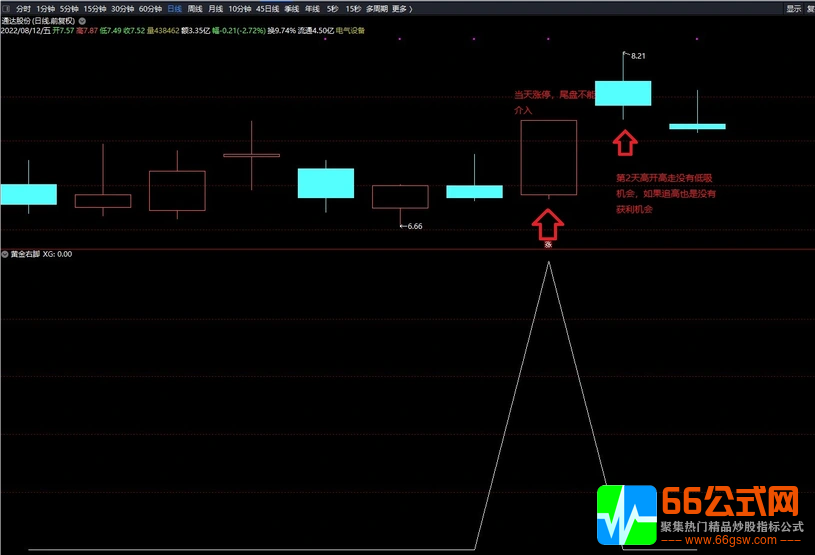
Task: Choose the 月线 monthly period
Action: (x=215, y=8)
